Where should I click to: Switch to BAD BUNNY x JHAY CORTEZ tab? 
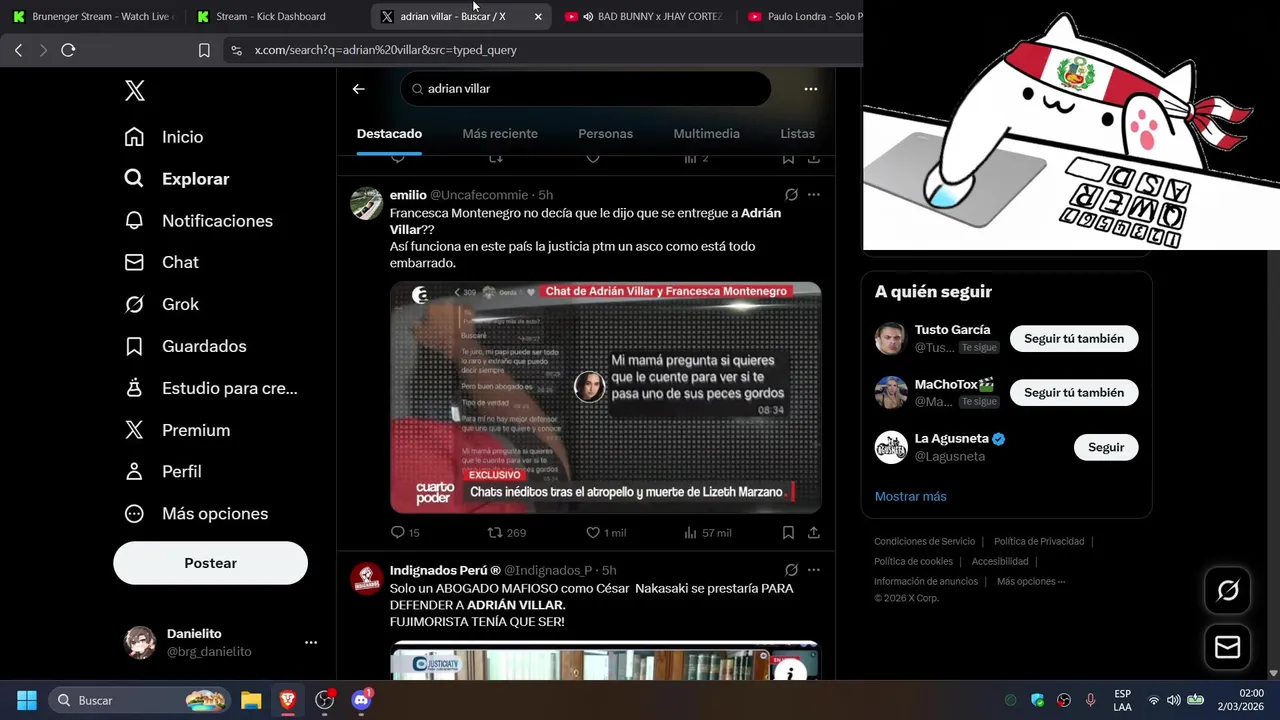645,16
